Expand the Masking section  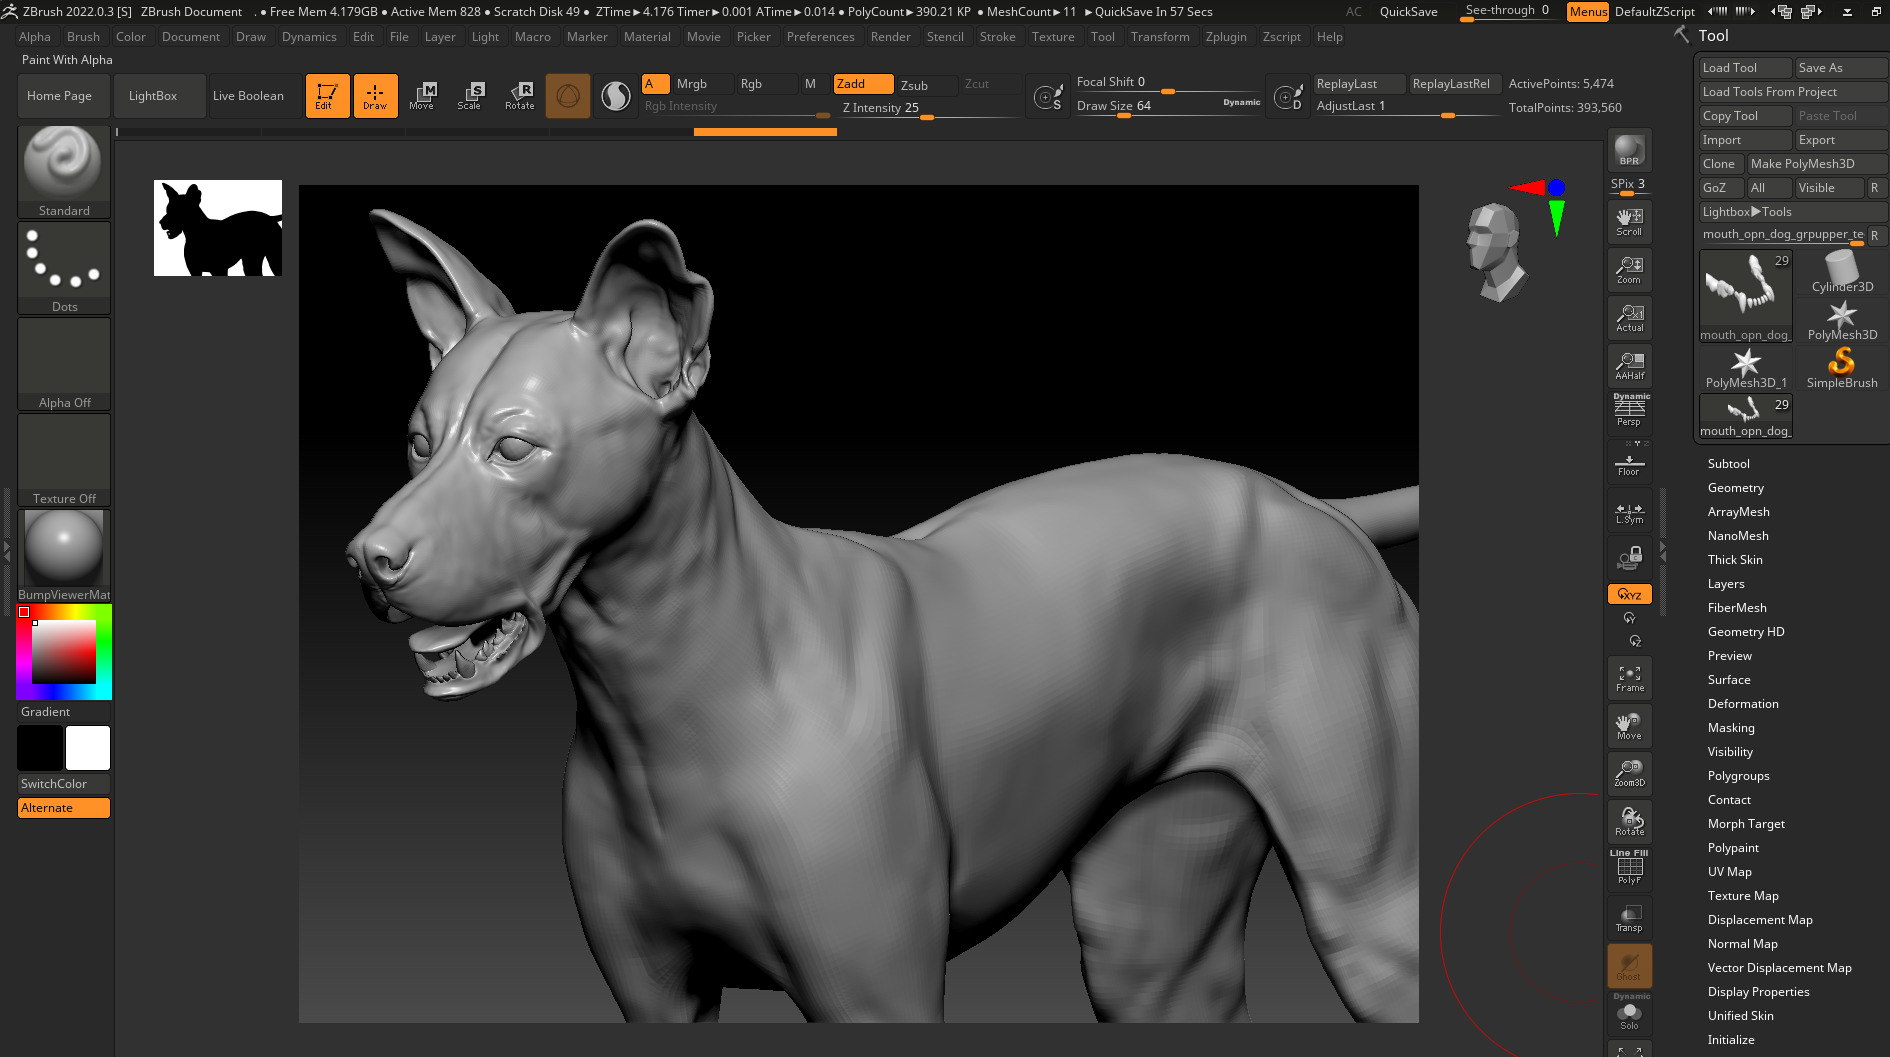[1730, 728]
